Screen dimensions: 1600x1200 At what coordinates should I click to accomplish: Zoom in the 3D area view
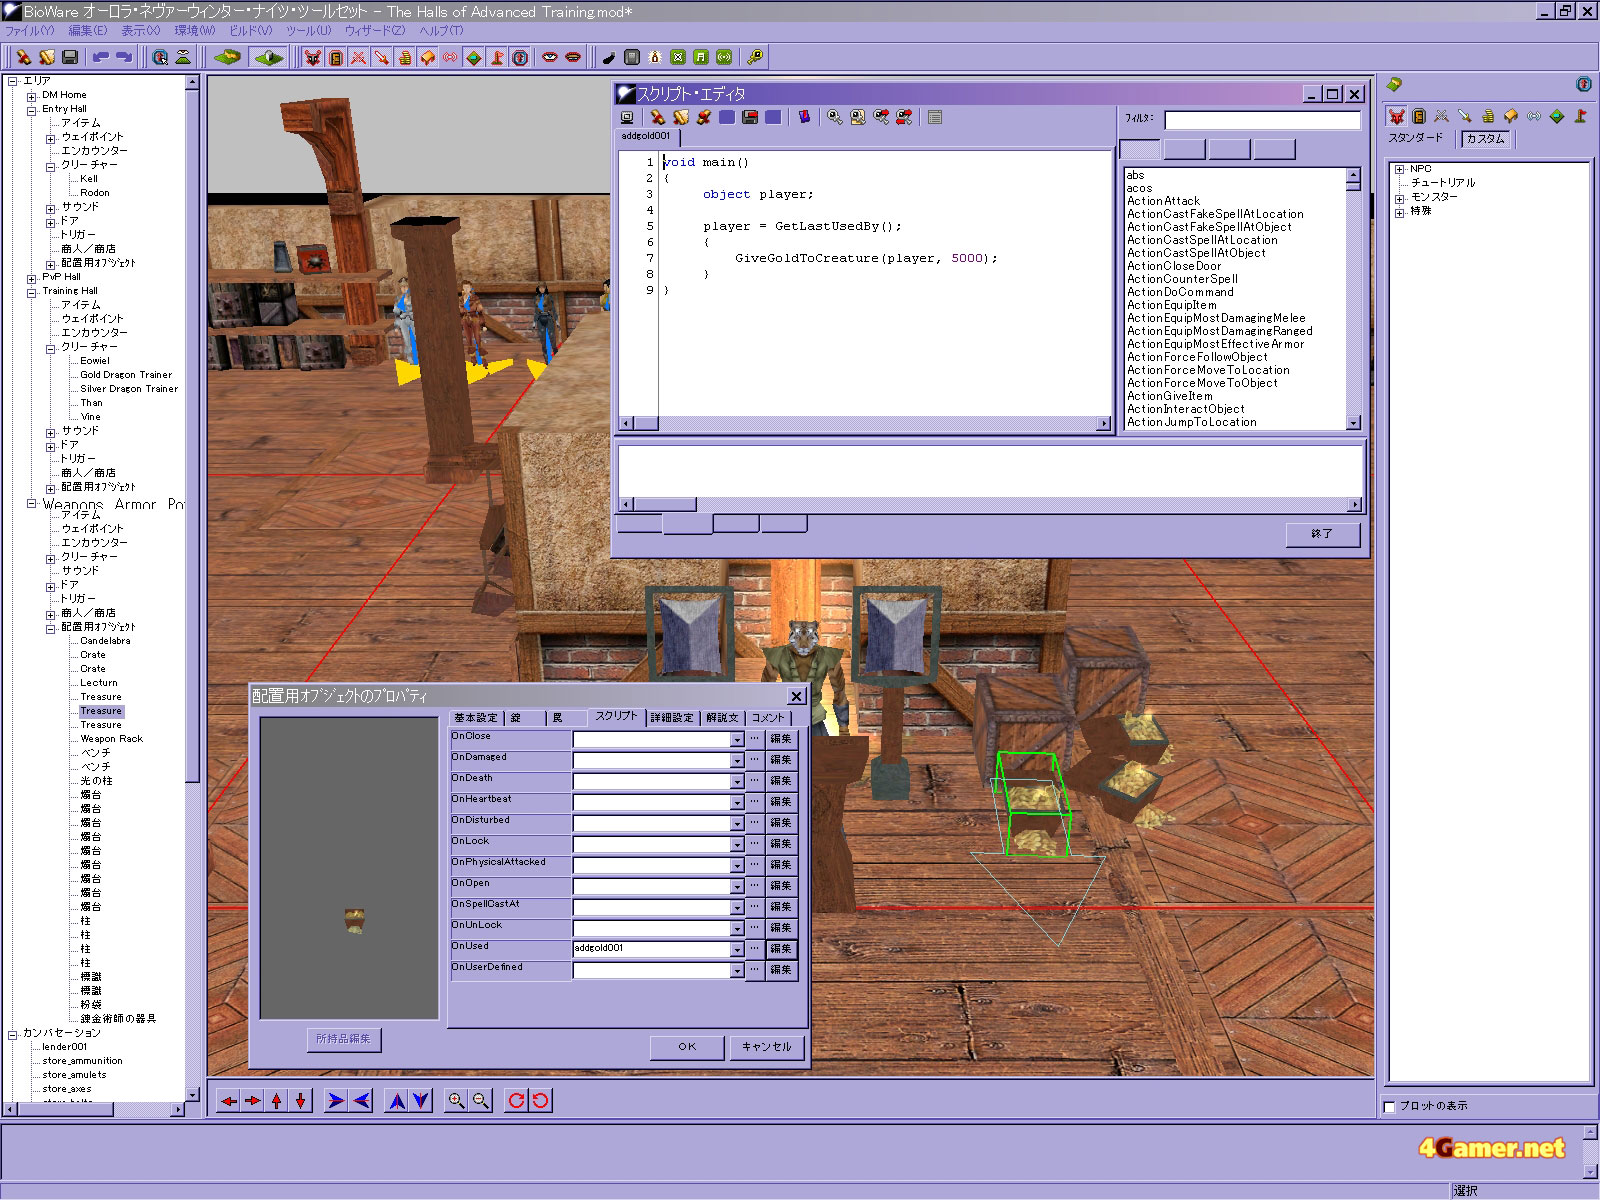pyautogui.click(x=456, y=1101)
